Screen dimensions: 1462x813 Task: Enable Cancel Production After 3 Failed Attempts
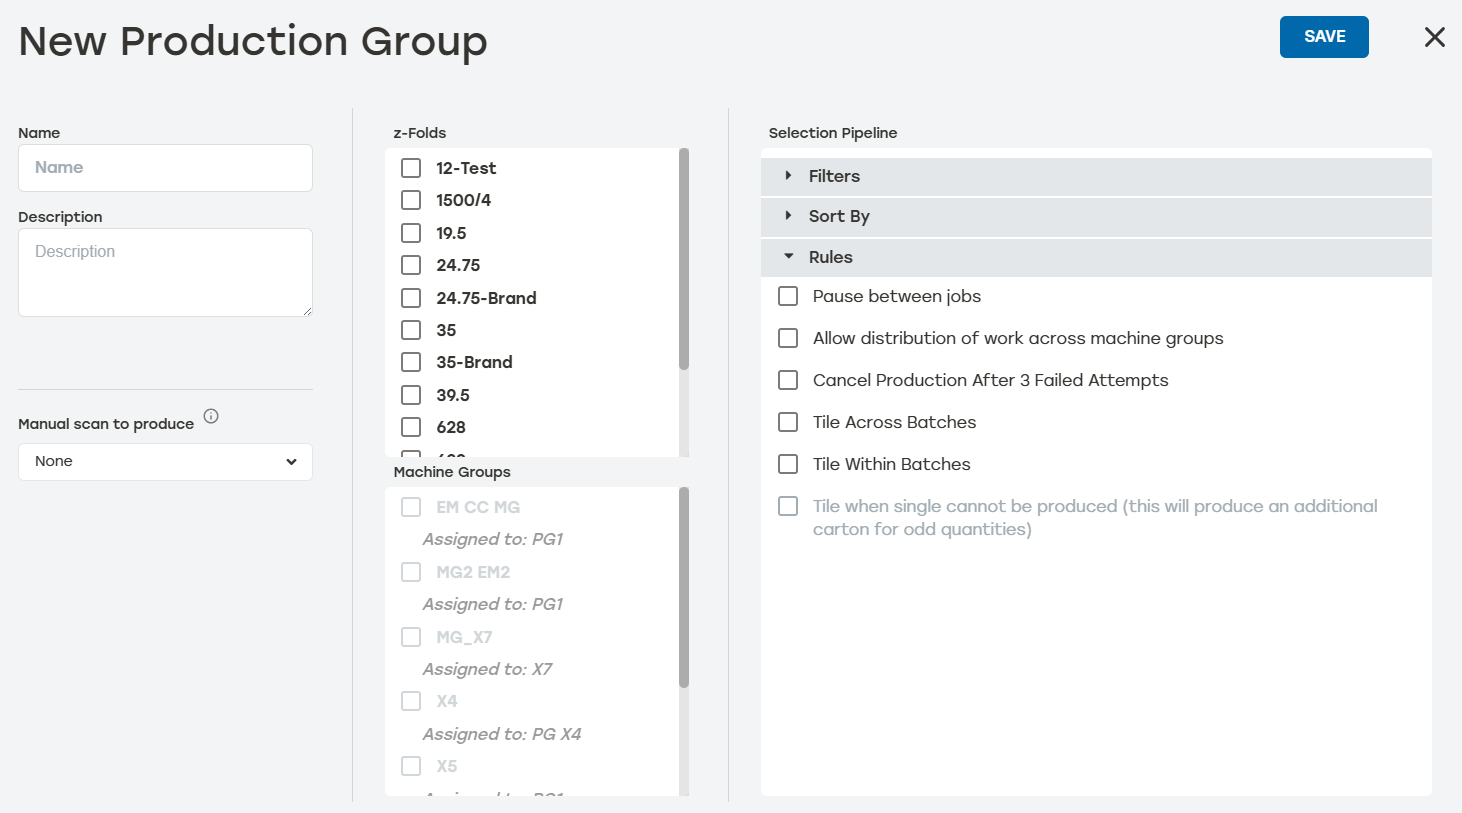pos(787,379)
